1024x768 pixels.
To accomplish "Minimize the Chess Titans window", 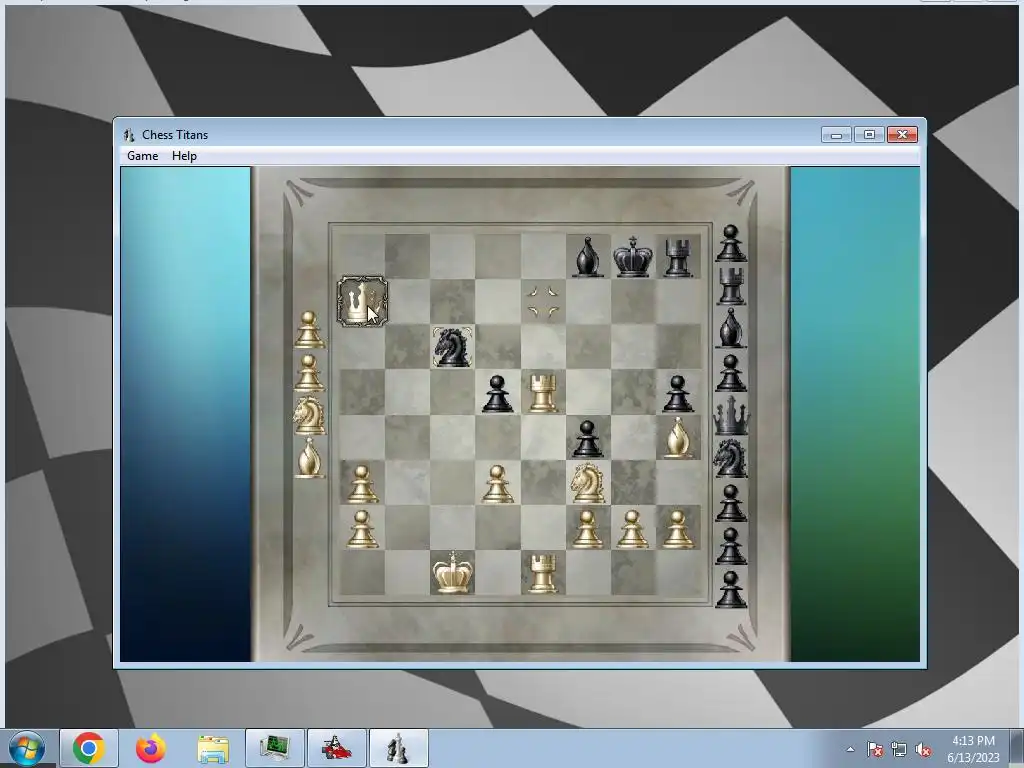I will point(836,135).
